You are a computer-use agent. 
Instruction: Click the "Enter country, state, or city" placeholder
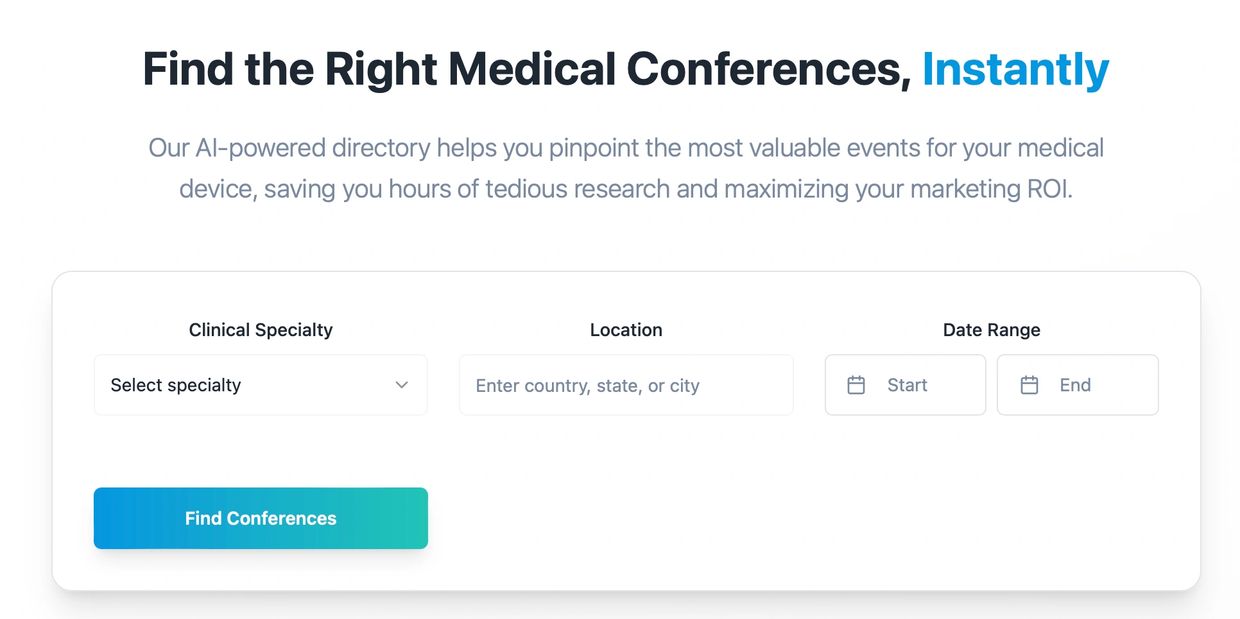587,386
